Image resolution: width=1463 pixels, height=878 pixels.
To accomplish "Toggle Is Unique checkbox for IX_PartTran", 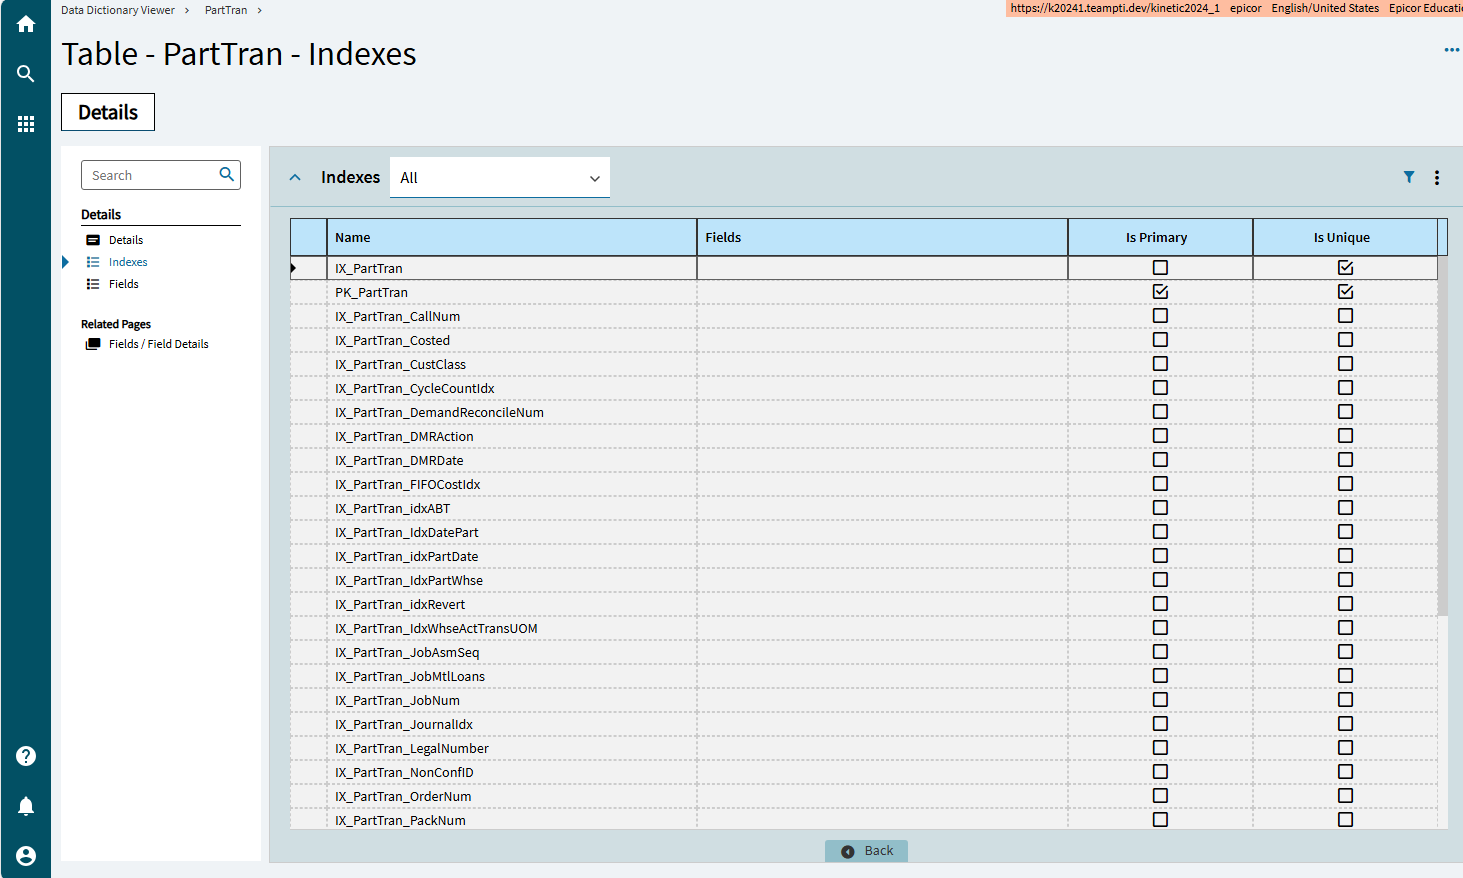I will click(1346, 268).
